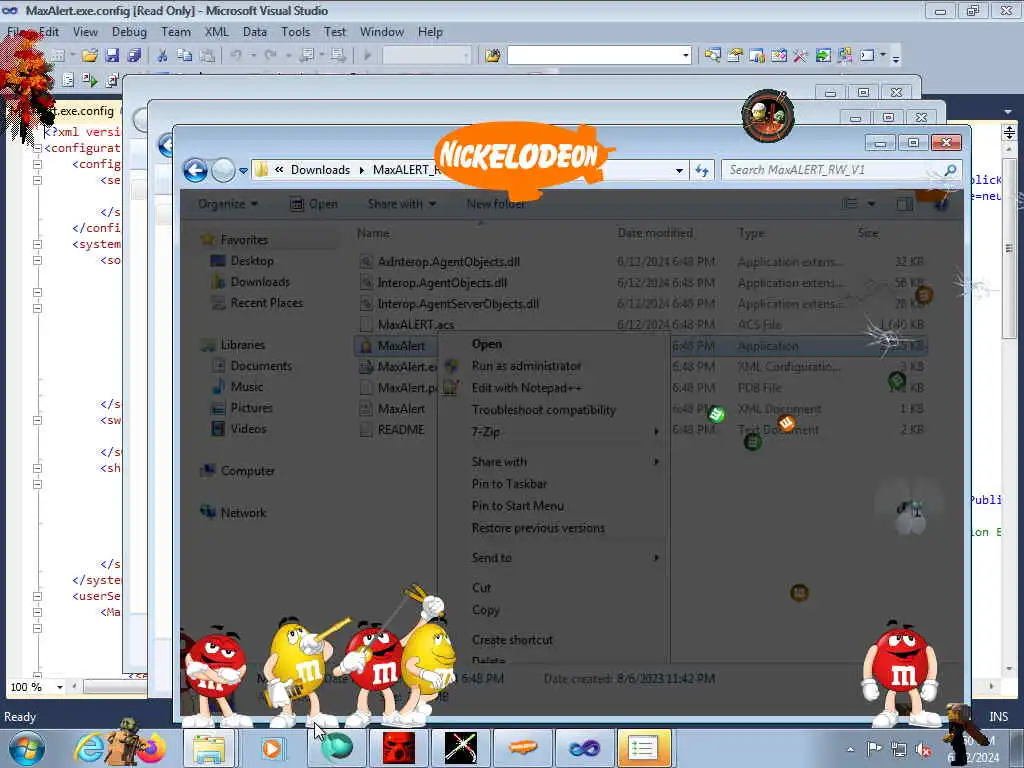The width and height of the screenshot is (1024, 768).
Task: Collapse the userSe XML node in editor
Action: click(38, 596)
